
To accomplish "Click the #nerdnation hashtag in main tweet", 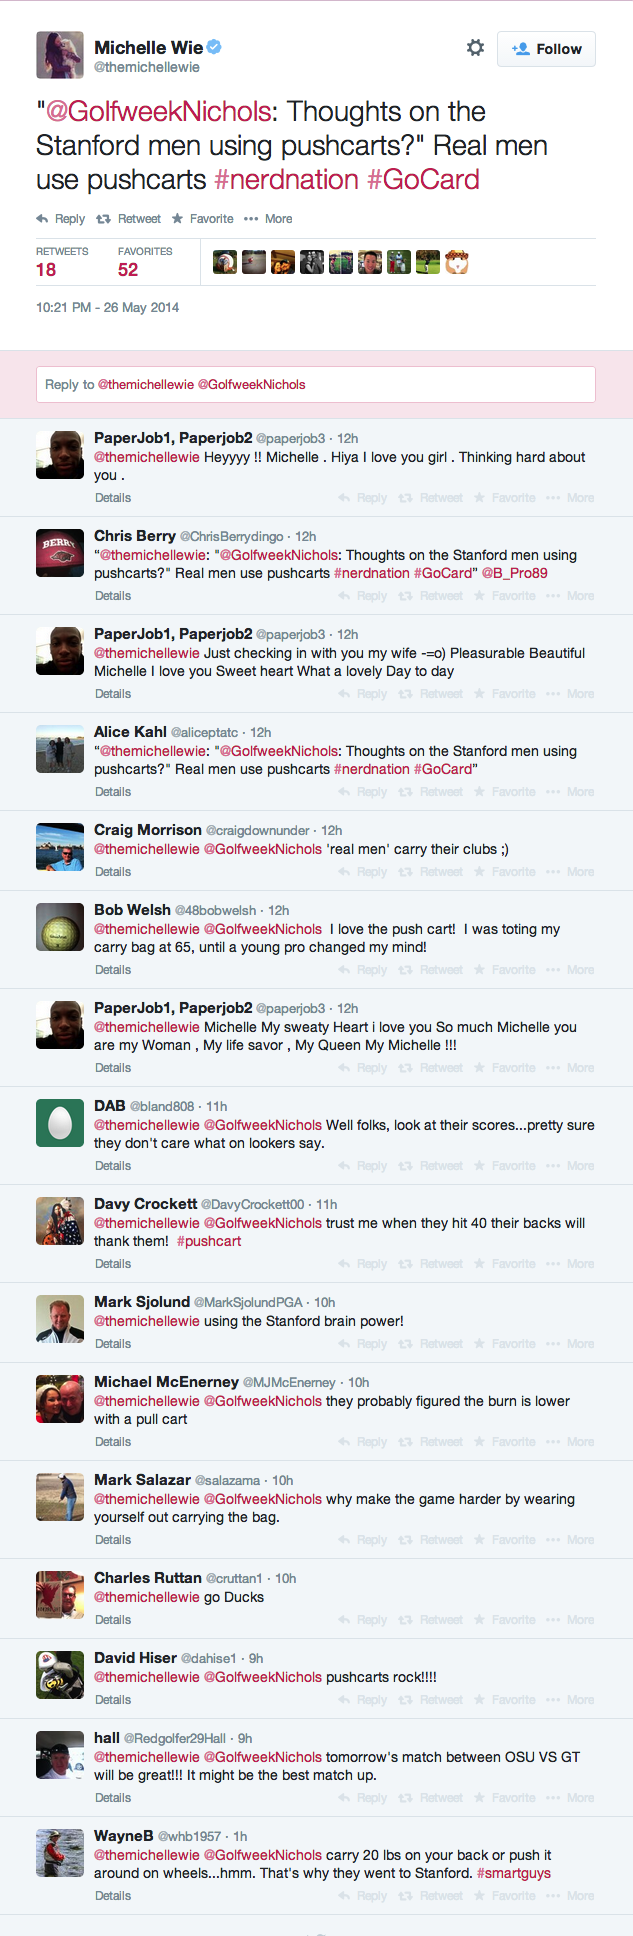I will pyautogui.click(x=286, y=180).
